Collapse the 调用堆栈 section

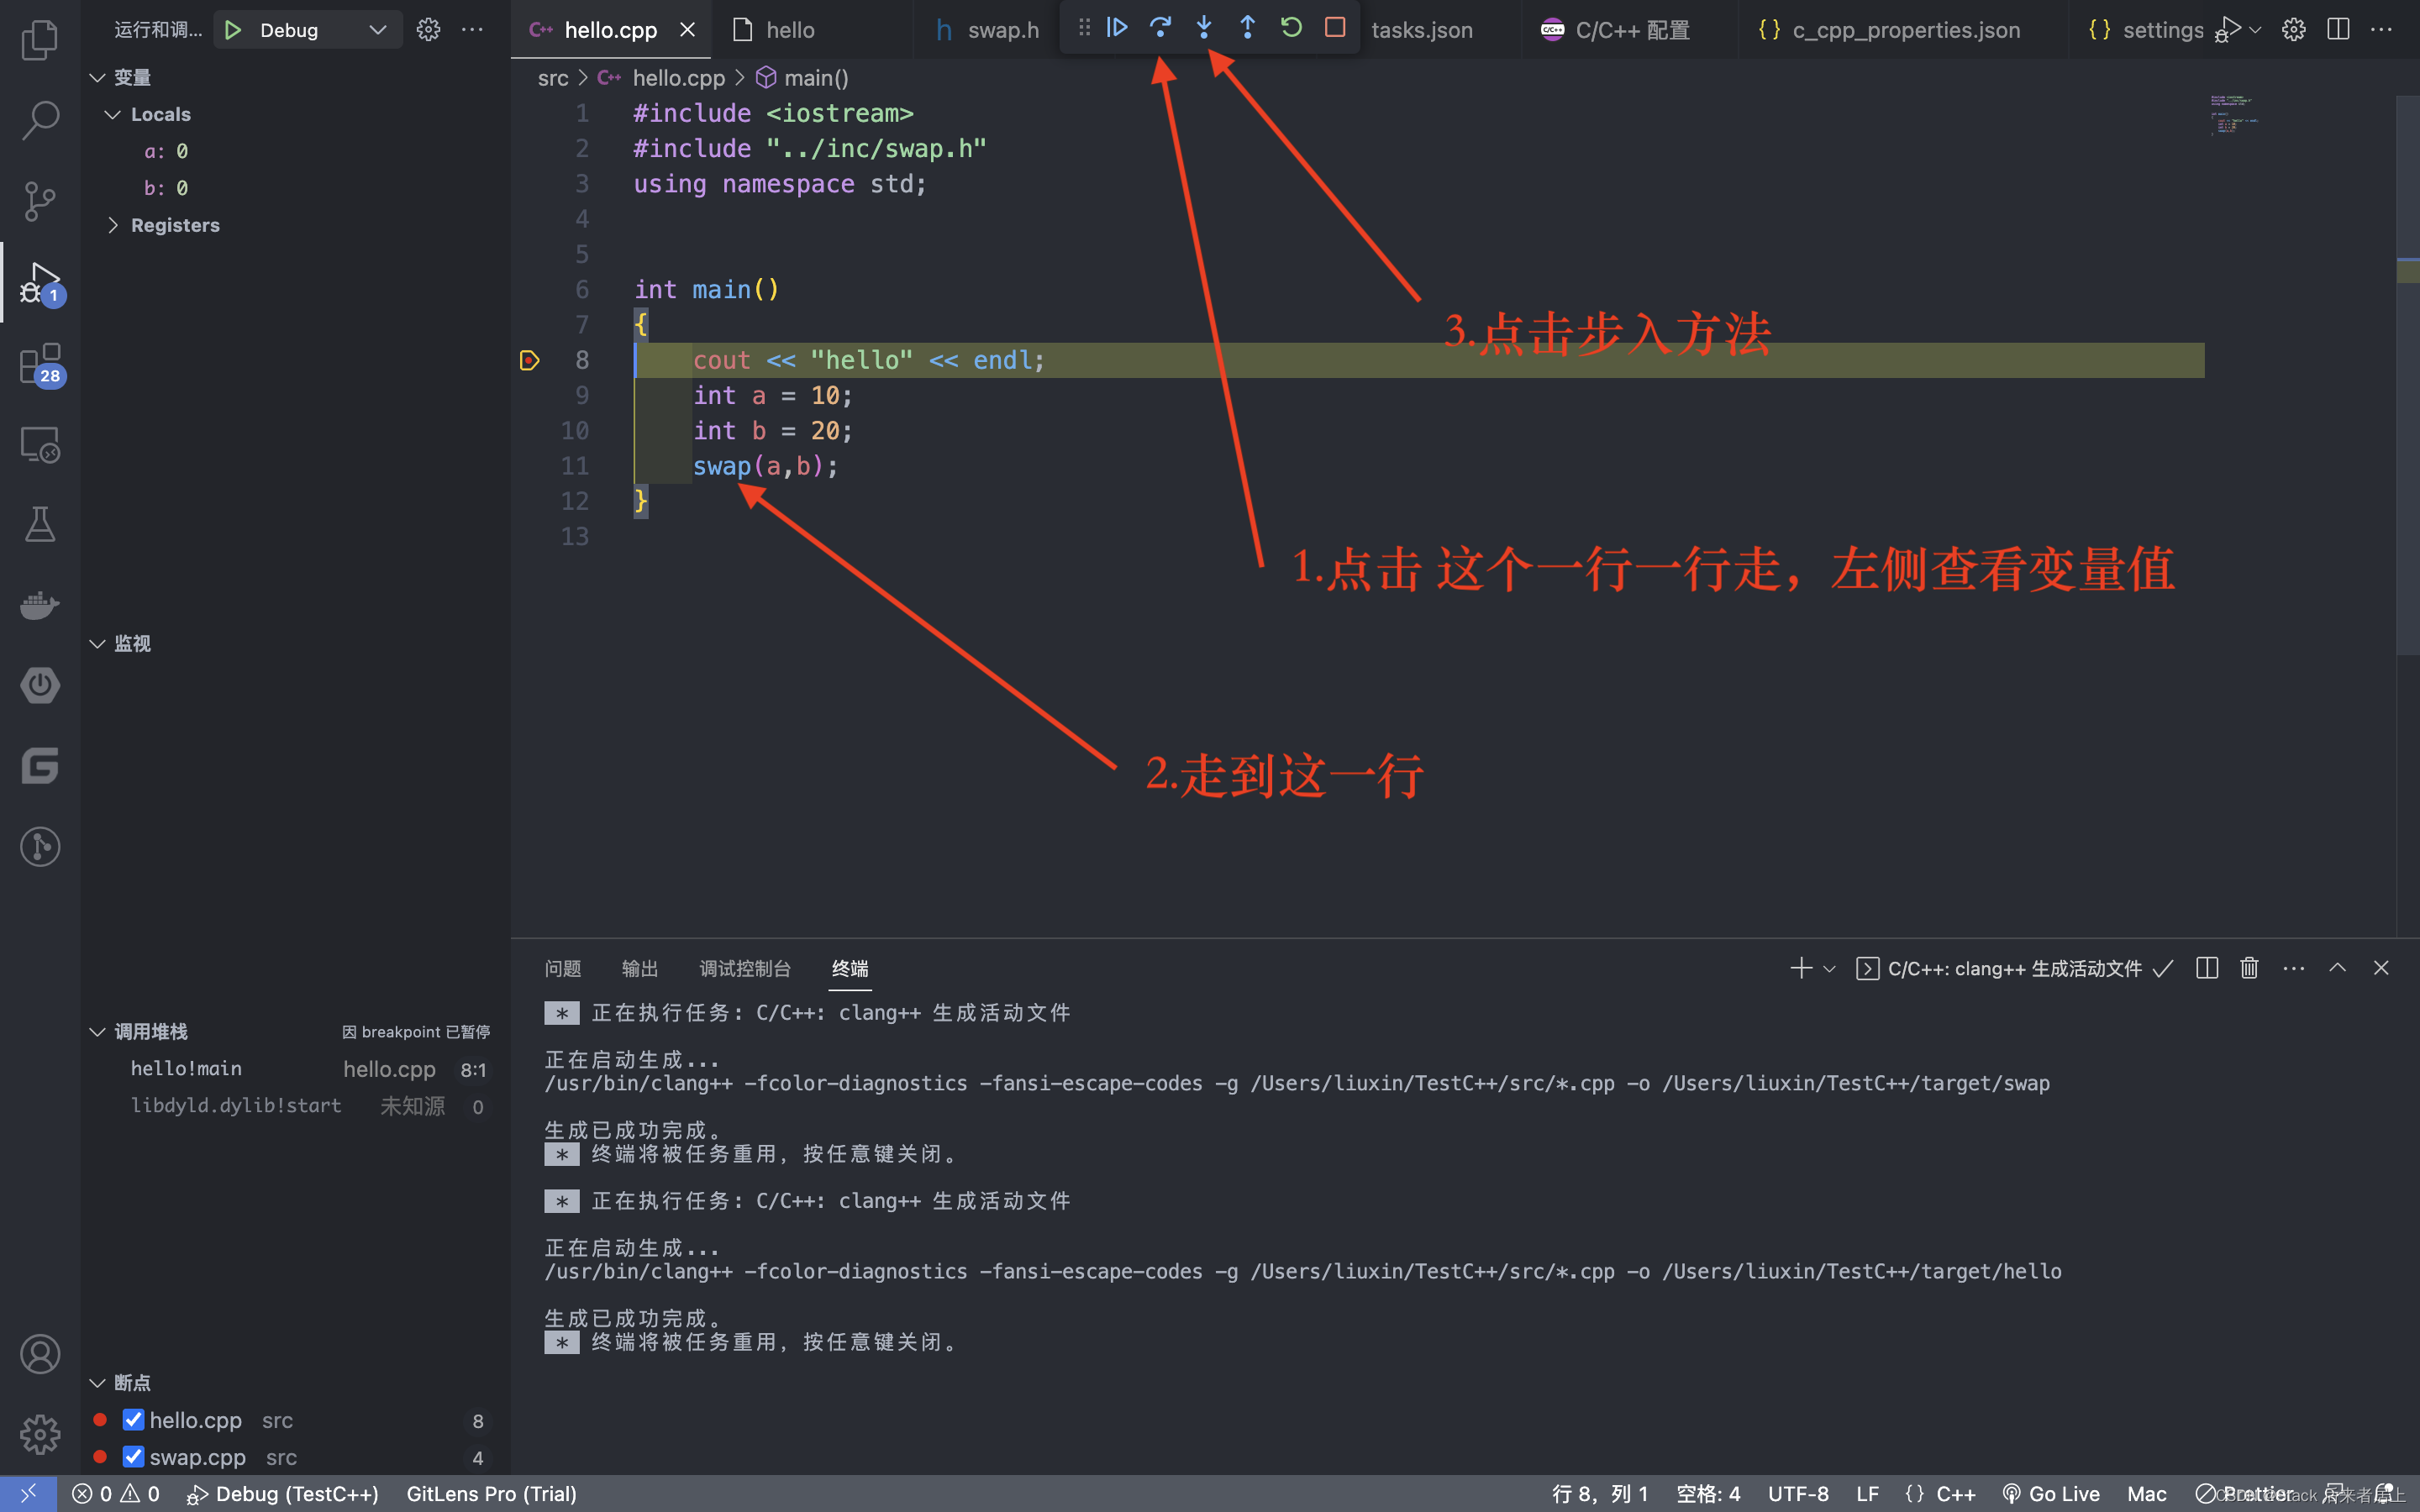point(97,1031)
